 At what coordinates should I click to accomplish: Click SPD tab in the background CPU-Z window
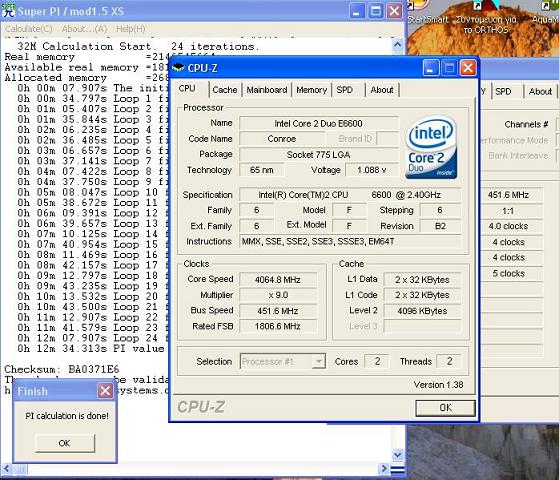pos(503,91)
